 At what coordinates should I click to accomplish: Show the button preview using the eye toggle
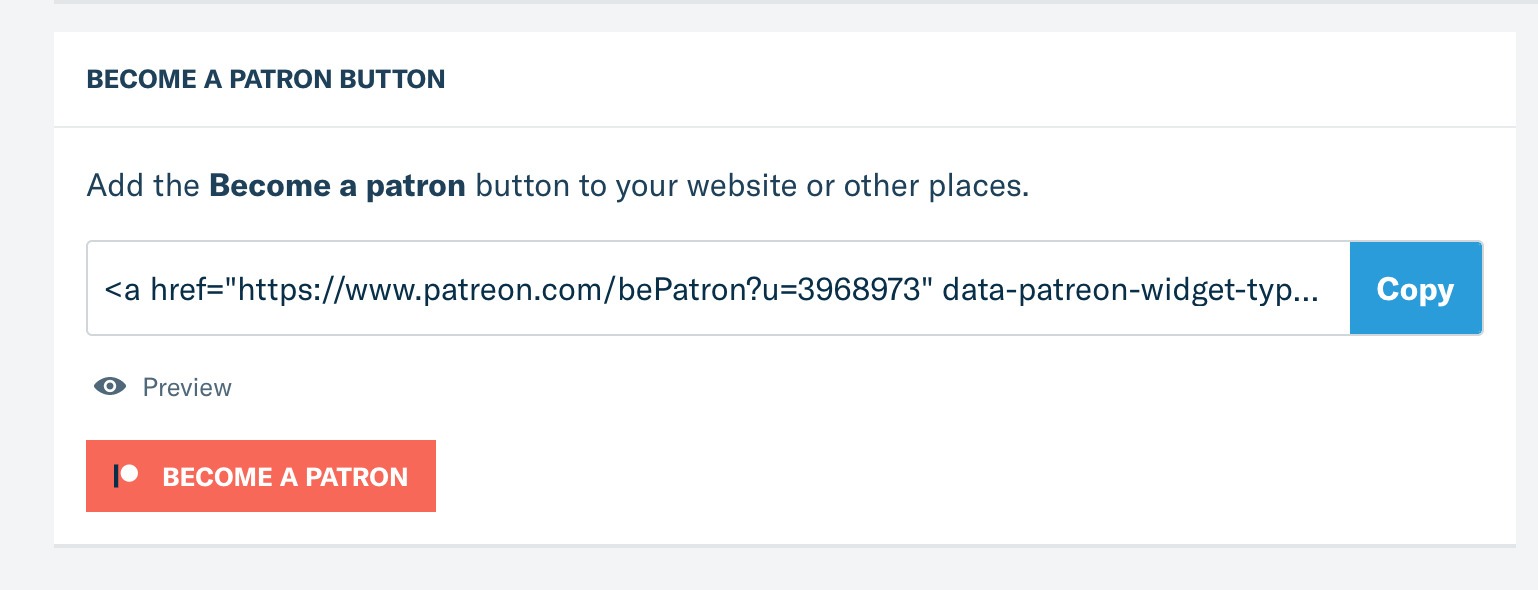[109, 386]
